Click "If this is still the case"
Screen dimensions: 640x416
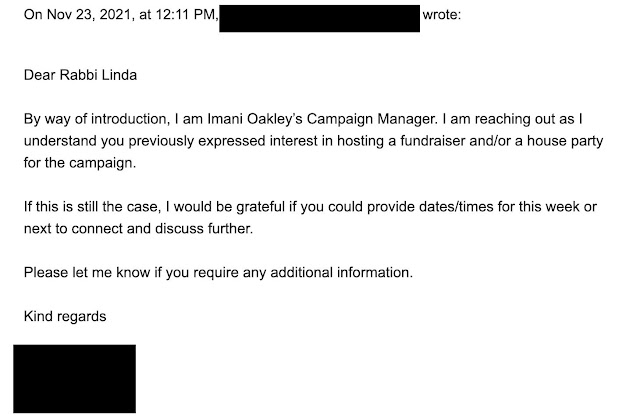point(91,207)
